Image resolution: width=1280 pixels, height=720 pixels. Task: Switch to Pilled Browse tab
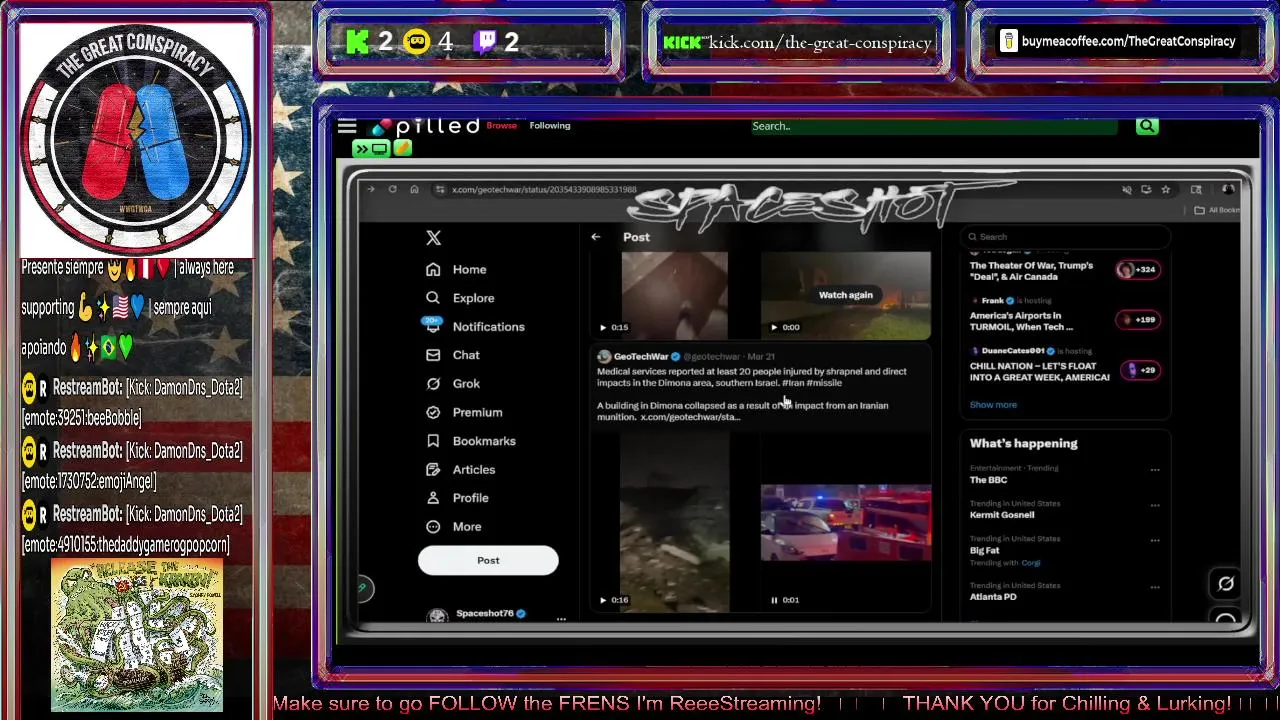pos(502,126)
